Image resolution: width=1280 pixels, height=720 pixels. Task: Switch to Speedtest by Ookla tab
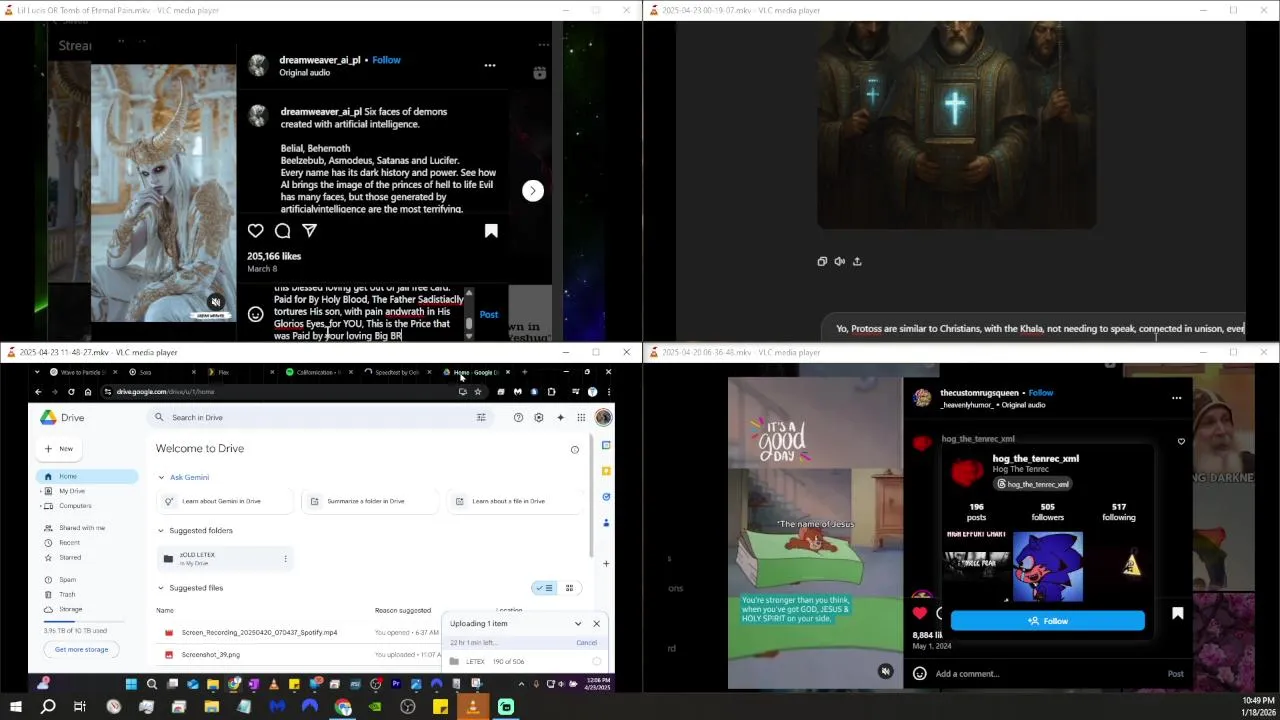(x=396, y=372)
